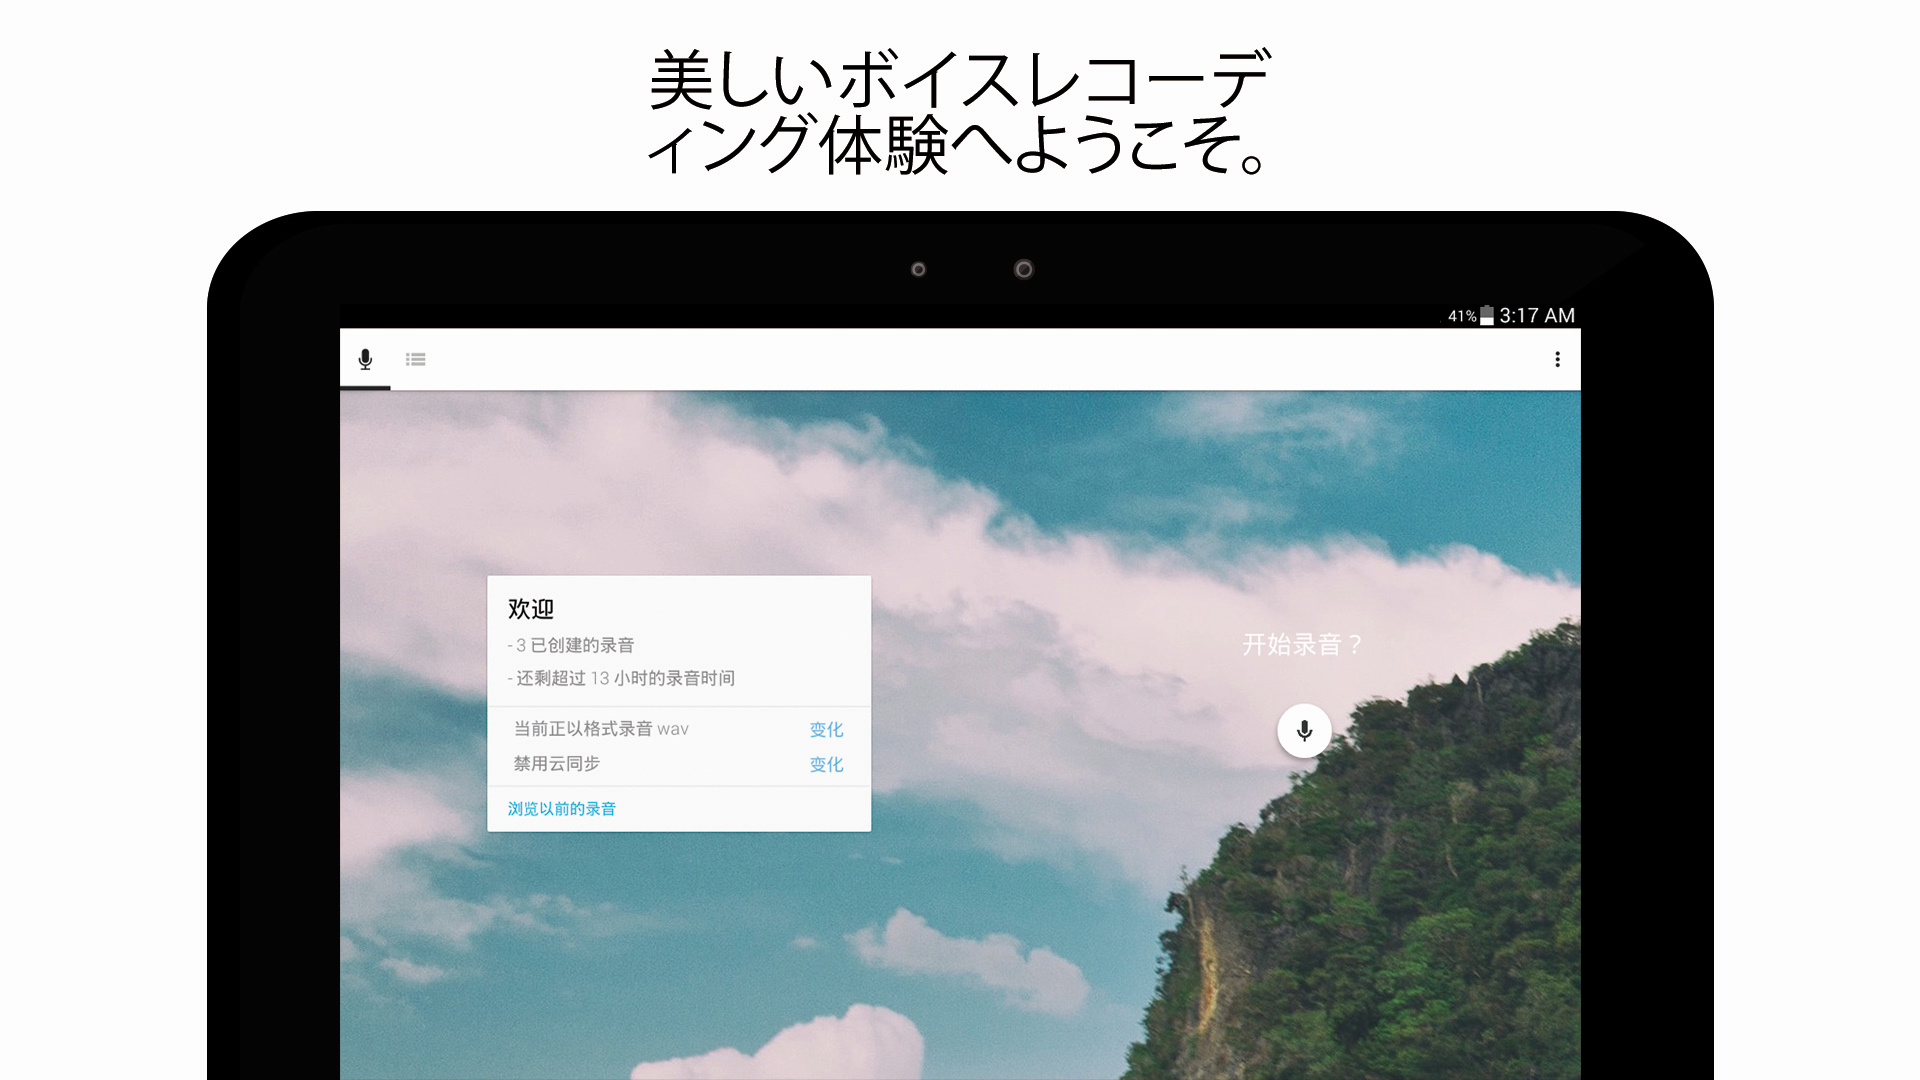Screen dimensions: 1920x1080
Task: Click the 欢迎 card title
Action: pos(530,608)
